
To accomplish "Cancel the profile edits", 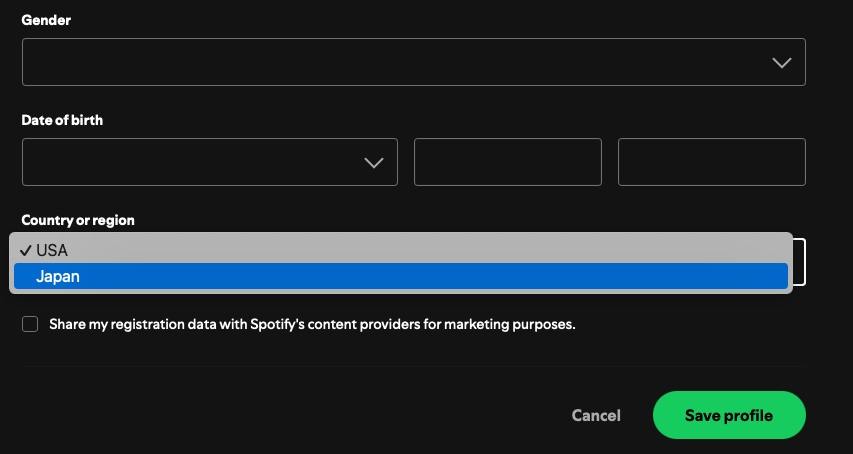I will pos(596,415).
